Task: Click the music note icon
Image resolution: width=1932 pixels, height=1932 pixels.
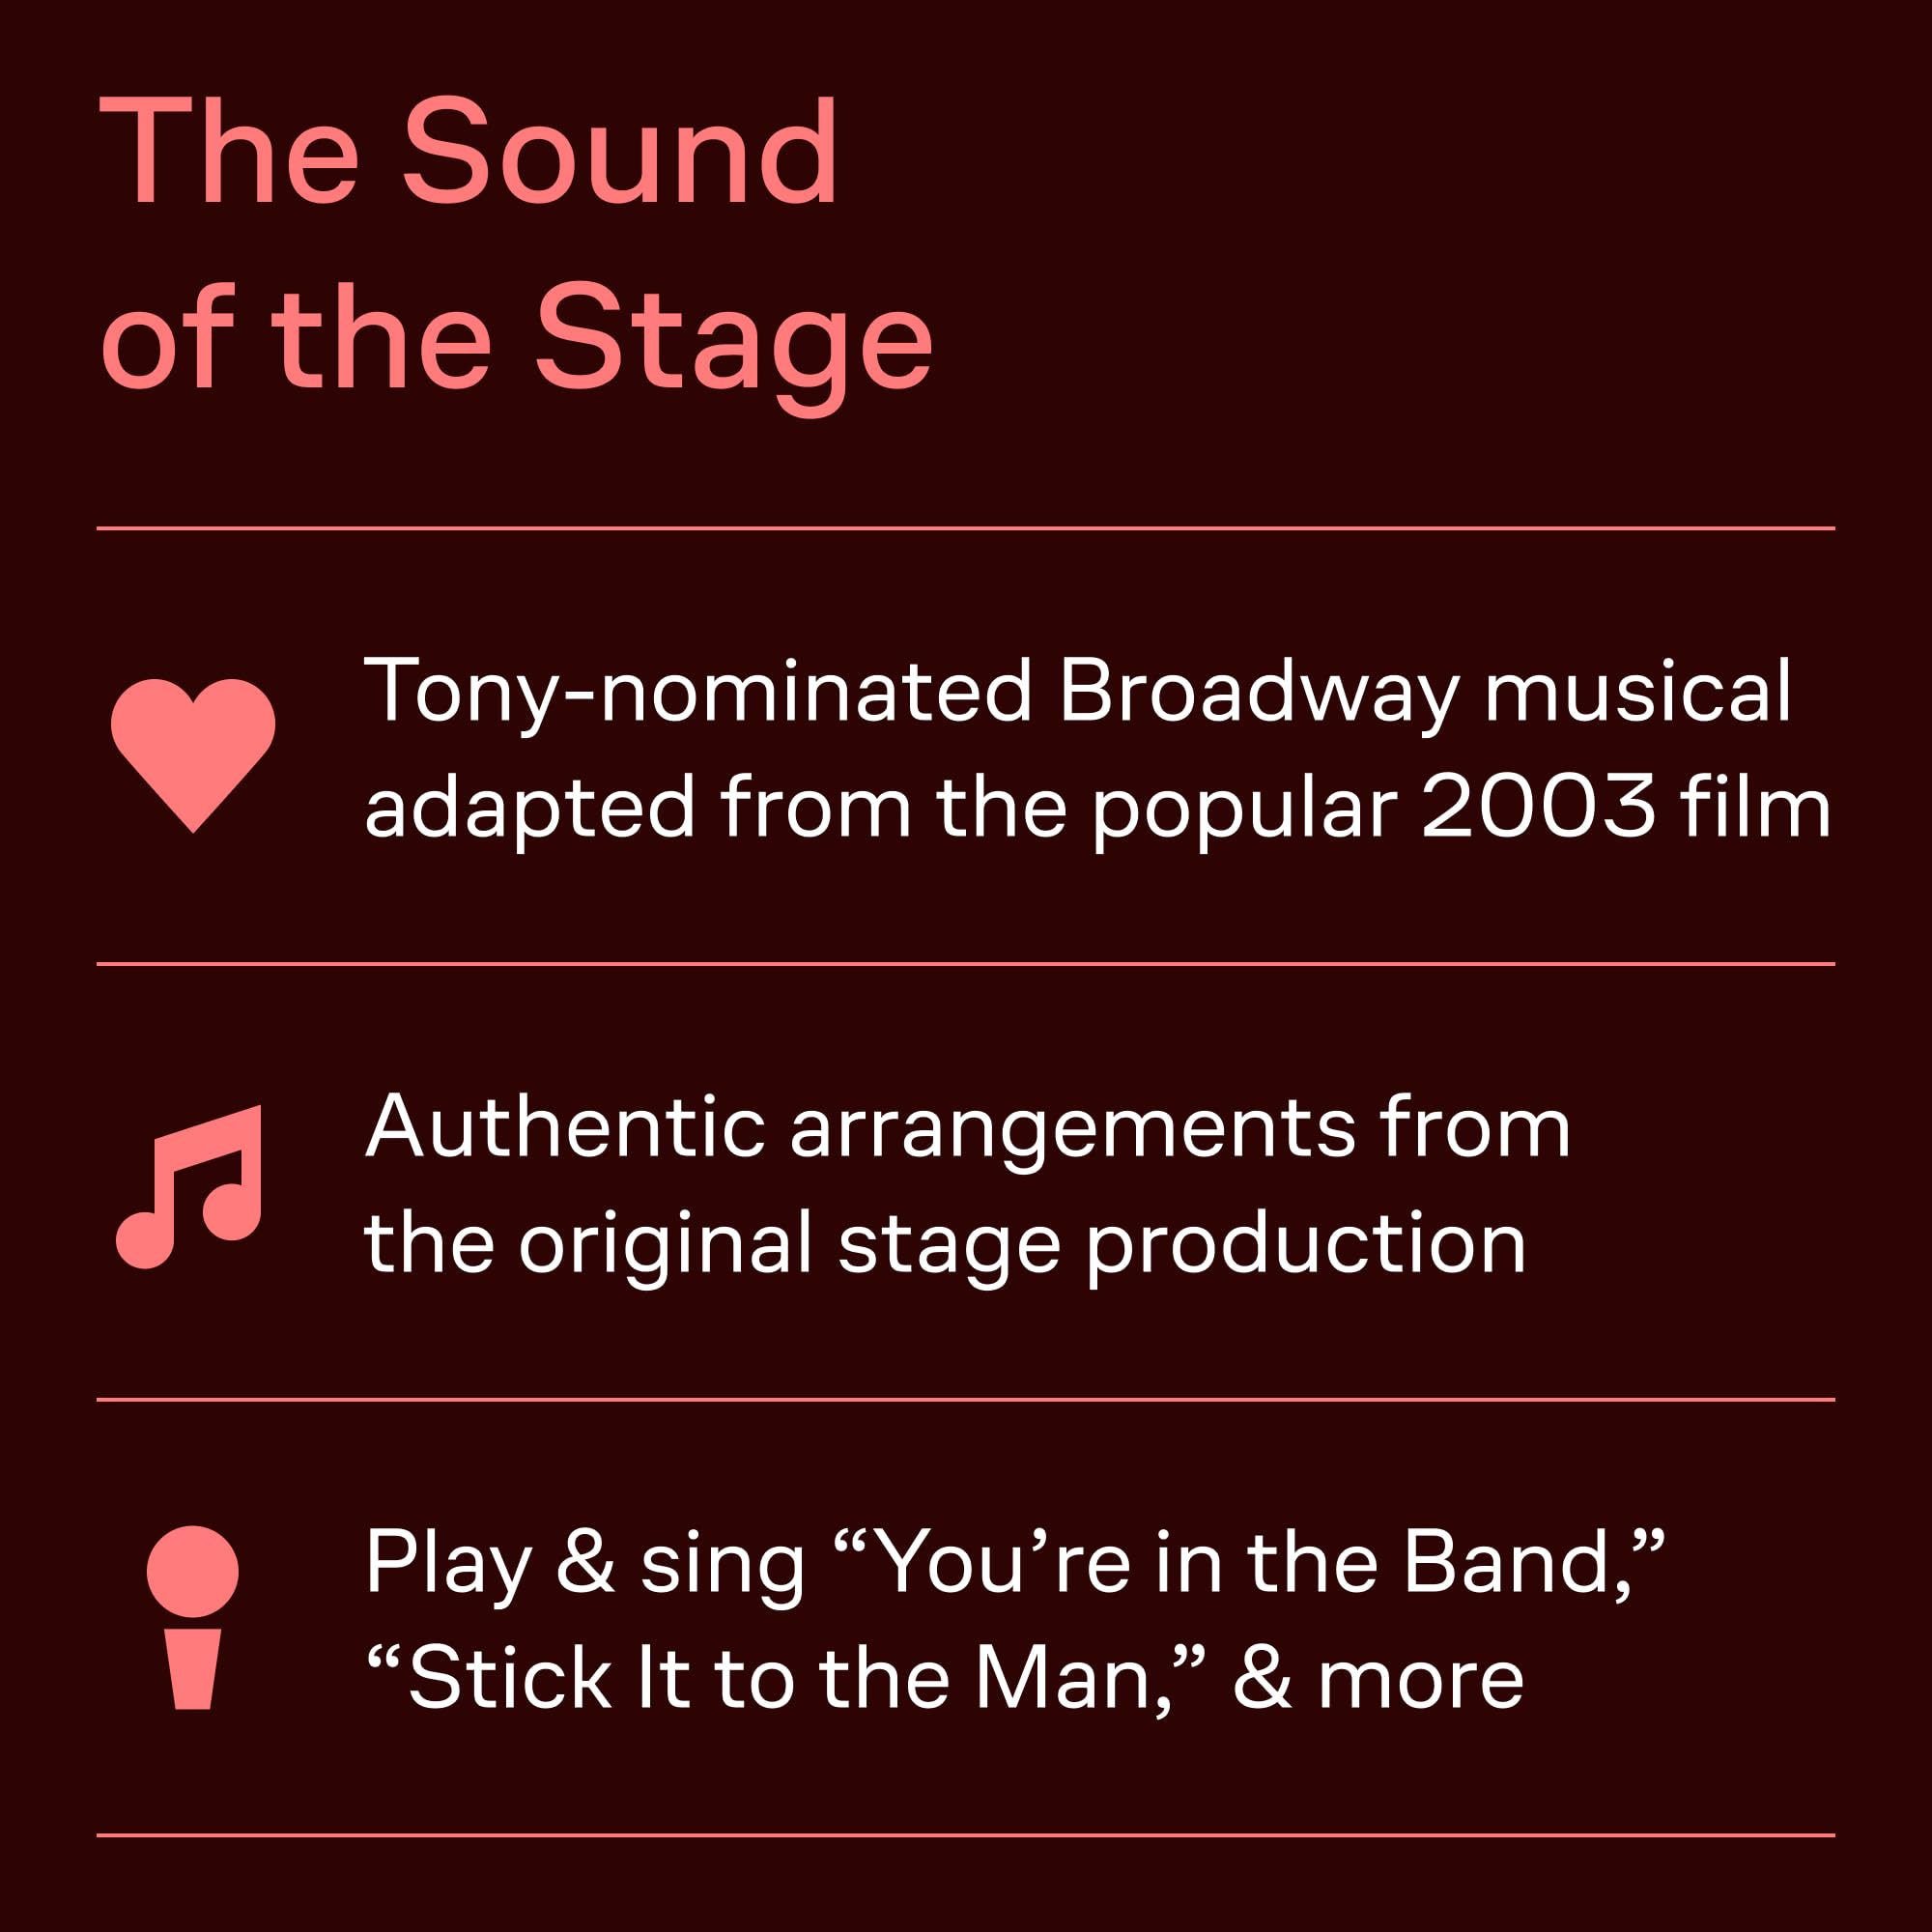Action: pos(190,1186)
